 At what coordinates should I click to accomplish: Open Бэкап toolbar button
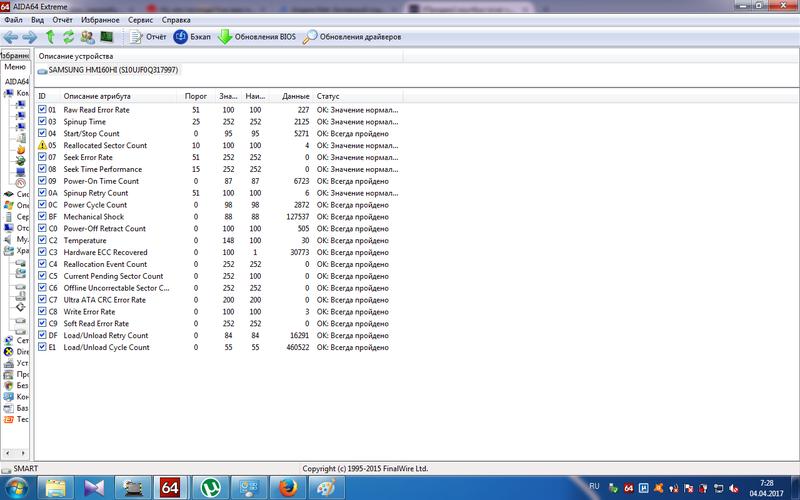(x=192, y=37)
